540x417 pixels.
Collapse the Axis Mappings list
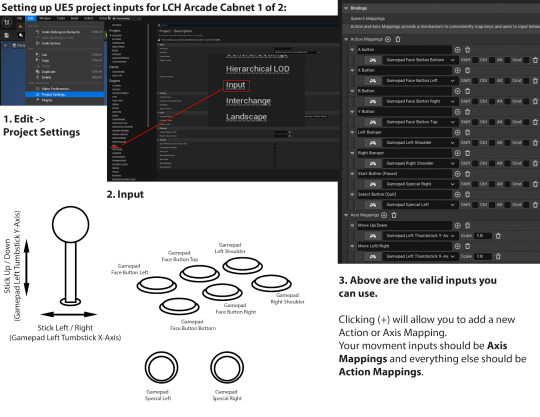[x=346, y=215]
